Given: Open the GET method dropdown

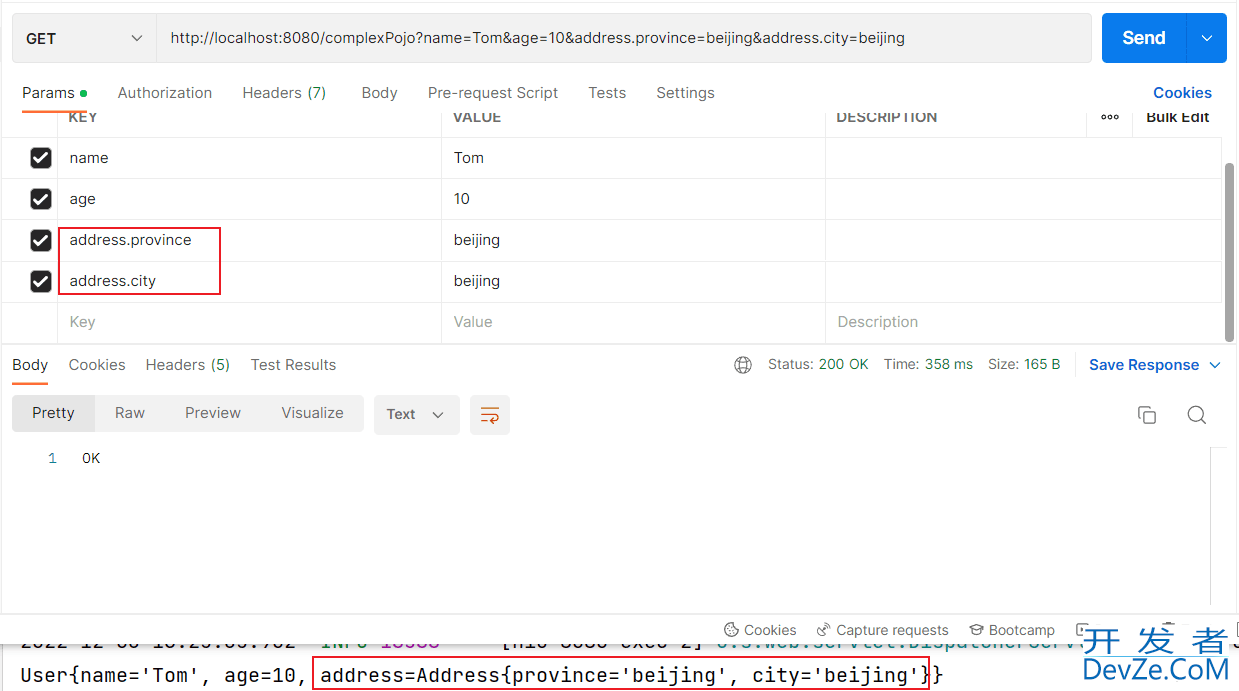Looking at the screenshot, I should tap(84, 38).
